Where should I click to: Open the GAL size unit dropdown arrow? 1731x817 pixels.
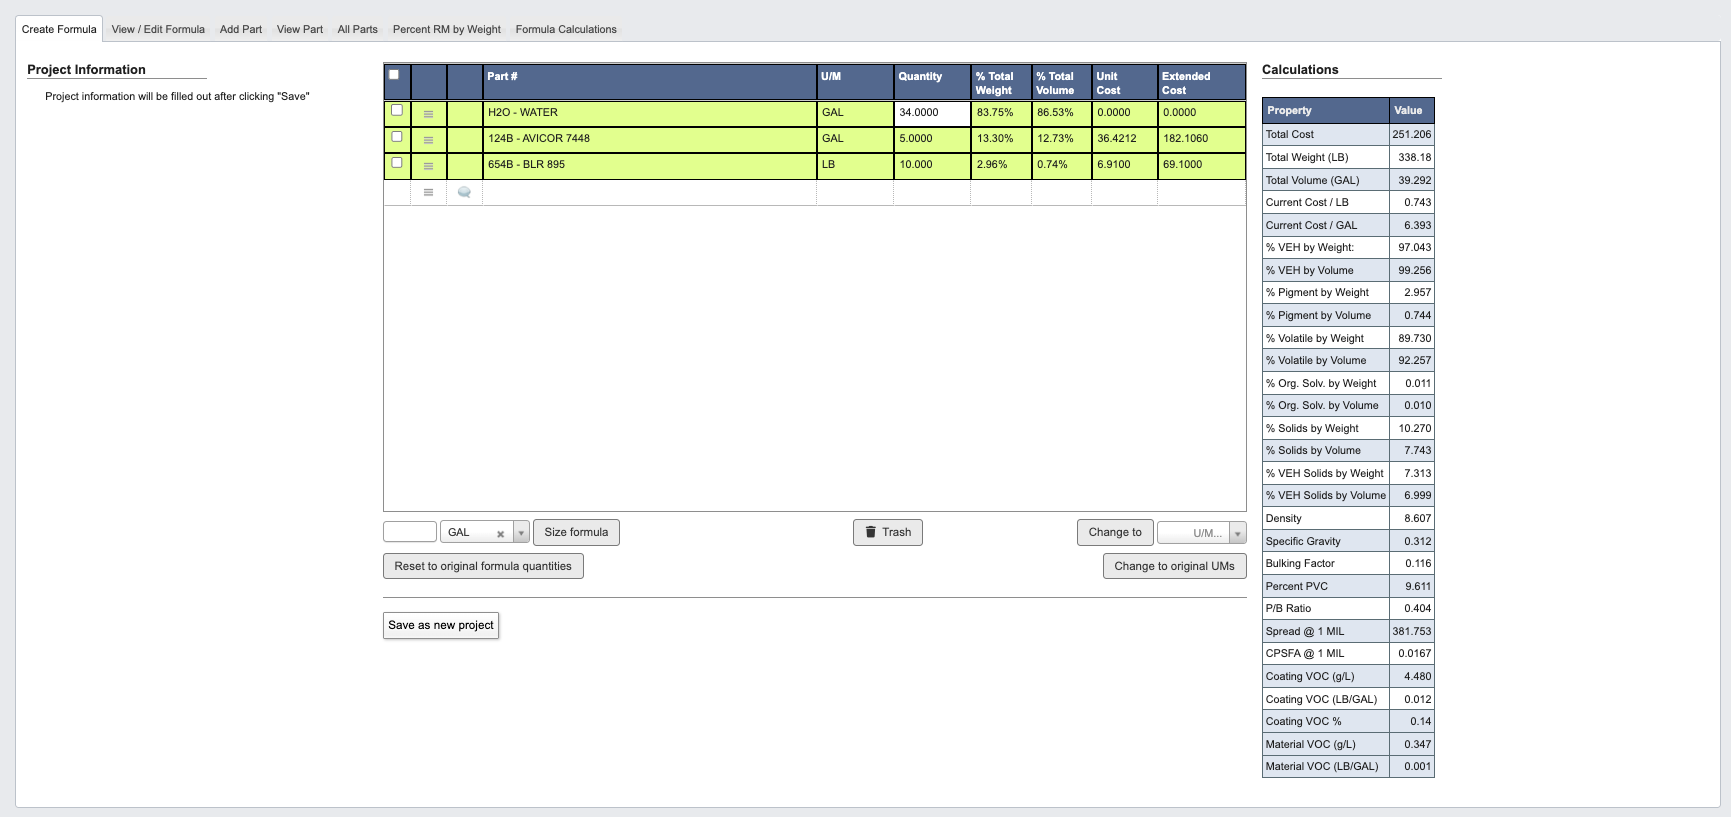pos(521,533)
